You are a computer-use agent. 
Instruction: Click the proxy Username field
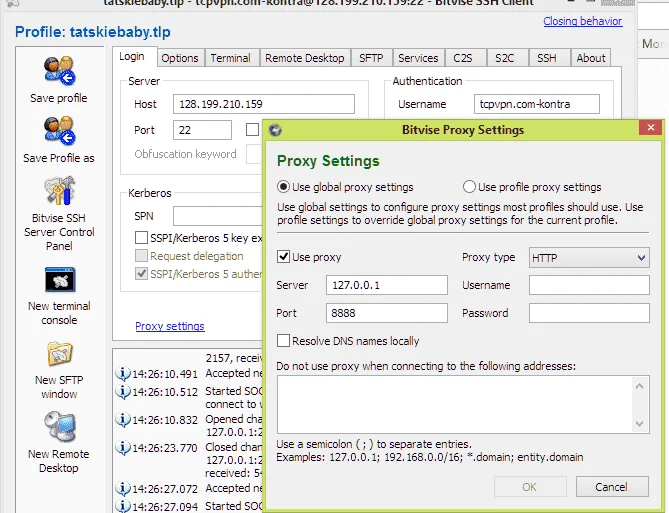(589, 285)
